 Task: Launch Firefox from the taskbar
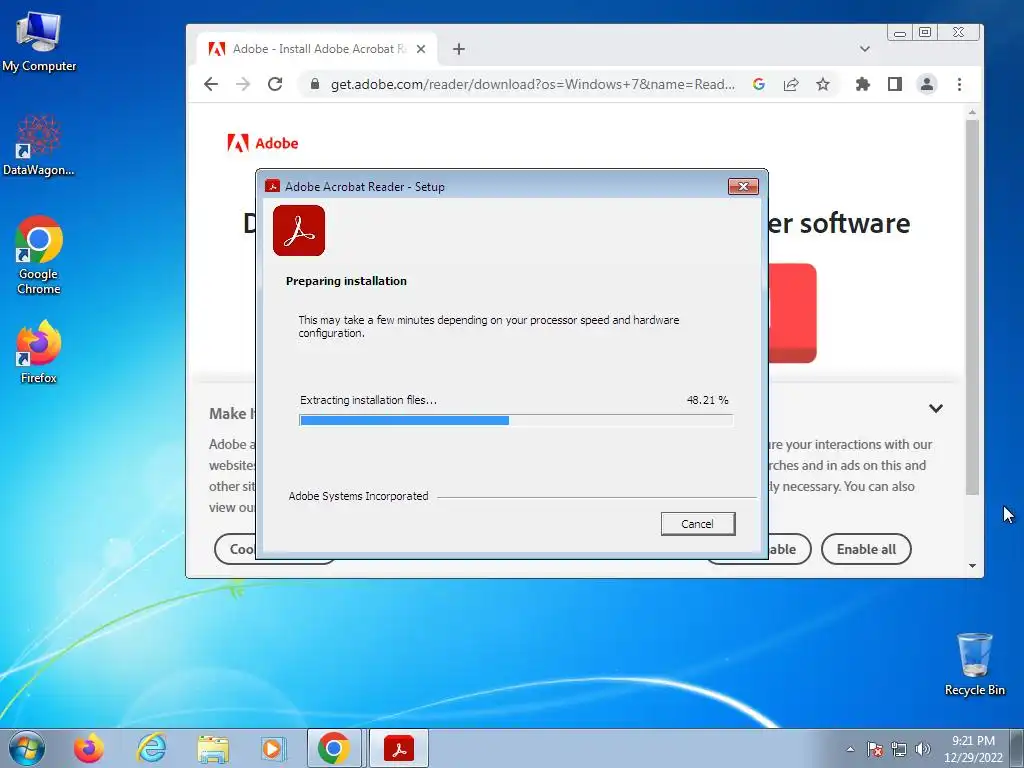point(89,748)
